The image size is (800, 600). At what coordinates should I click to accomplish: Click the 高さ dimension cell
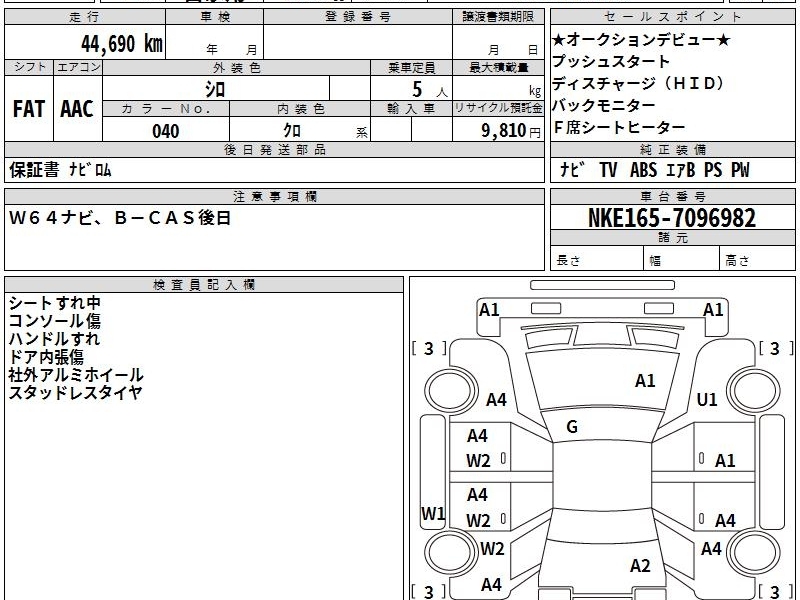pos(757,258)
